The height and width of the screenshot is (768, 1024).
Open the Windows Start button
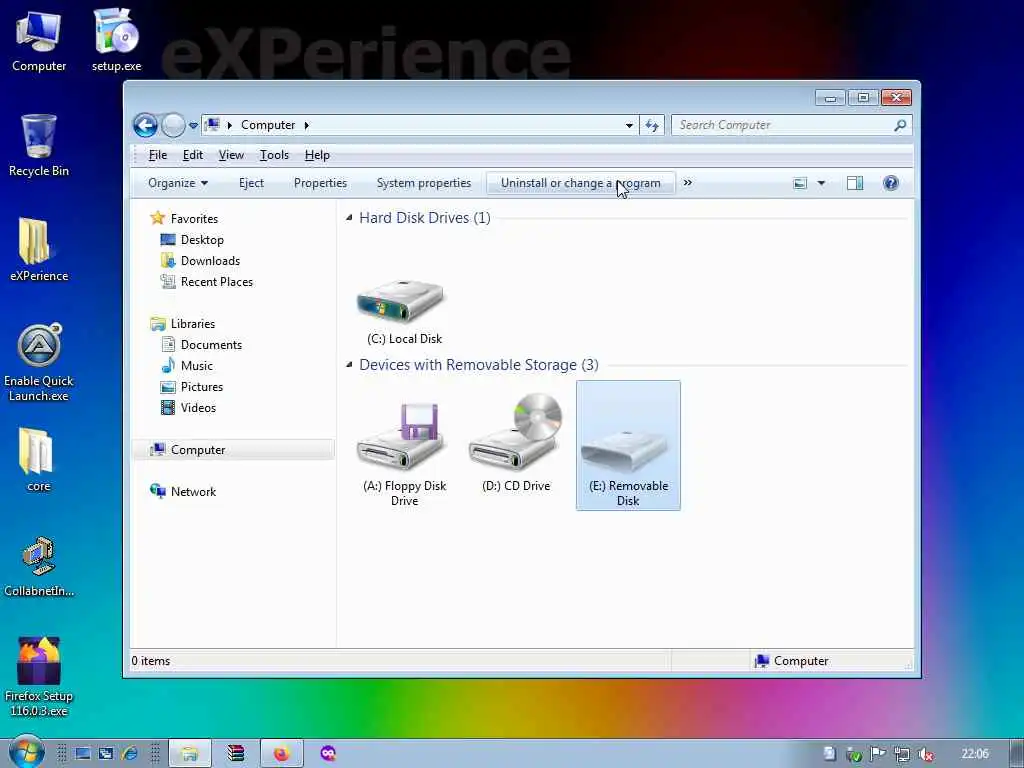[26, 753]
